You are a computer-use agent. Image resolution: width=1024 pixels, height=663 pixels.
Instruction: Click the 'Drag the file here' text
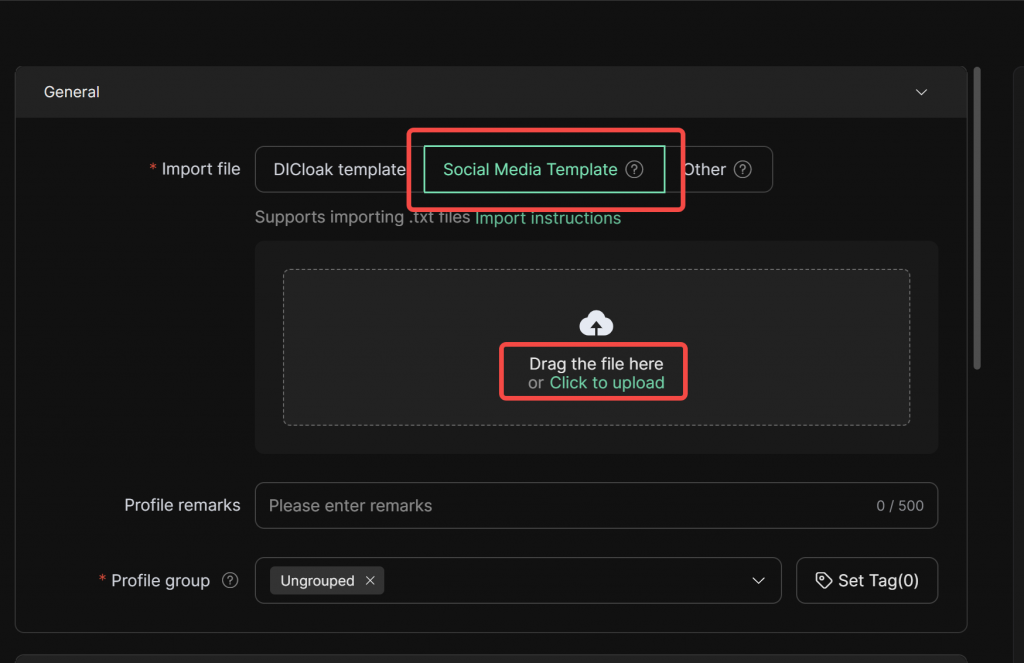(x=596, y=364)
